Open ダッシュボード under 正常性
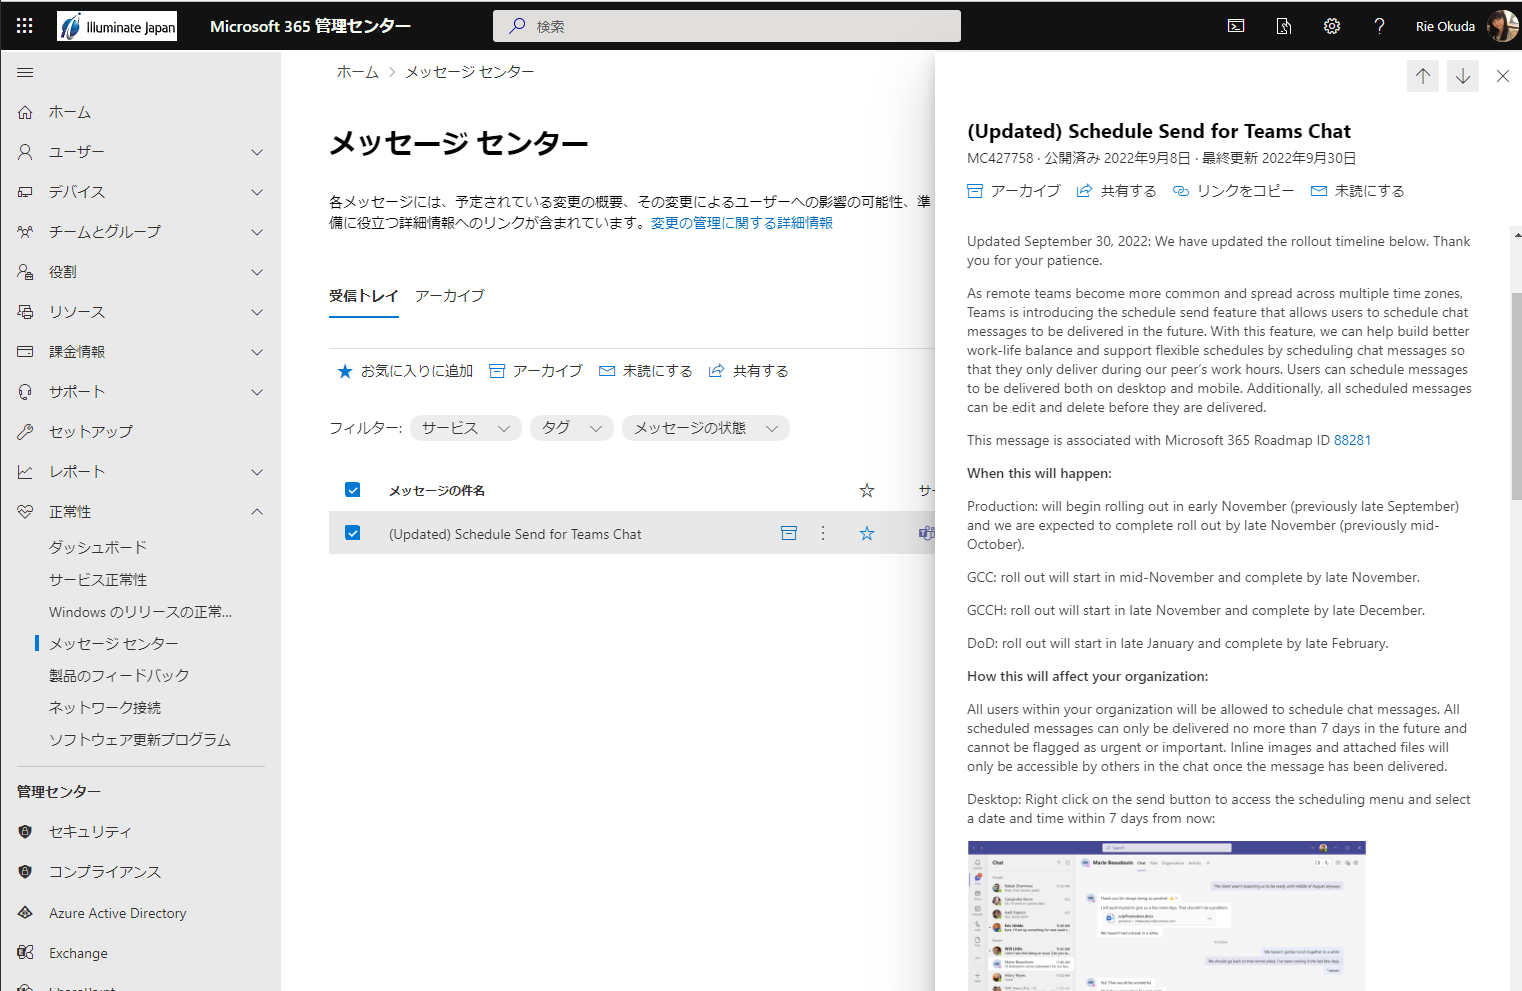The width and height of the screenshot is (1522, 991). pyautogui.click(x=98, y=548)
